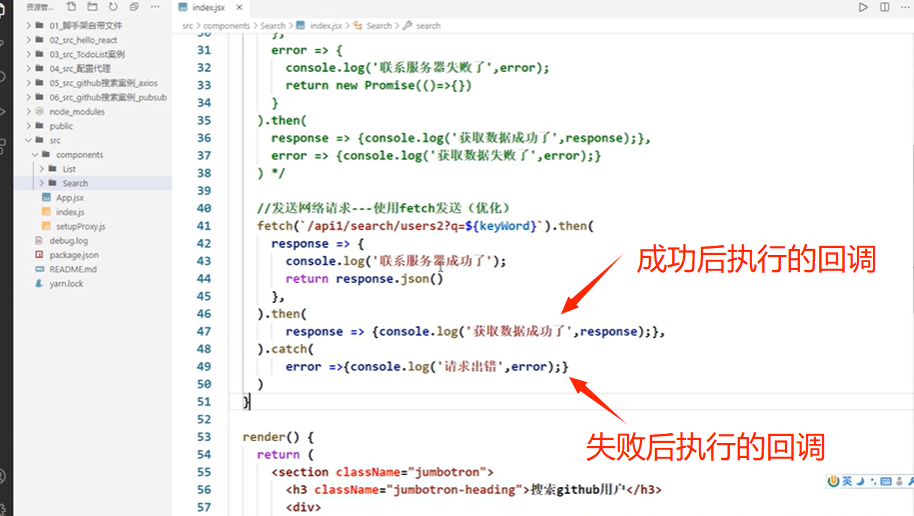Viewport: 914px width, 516px height.
Task: Open README.md file
Action: [x=73, y=269]
